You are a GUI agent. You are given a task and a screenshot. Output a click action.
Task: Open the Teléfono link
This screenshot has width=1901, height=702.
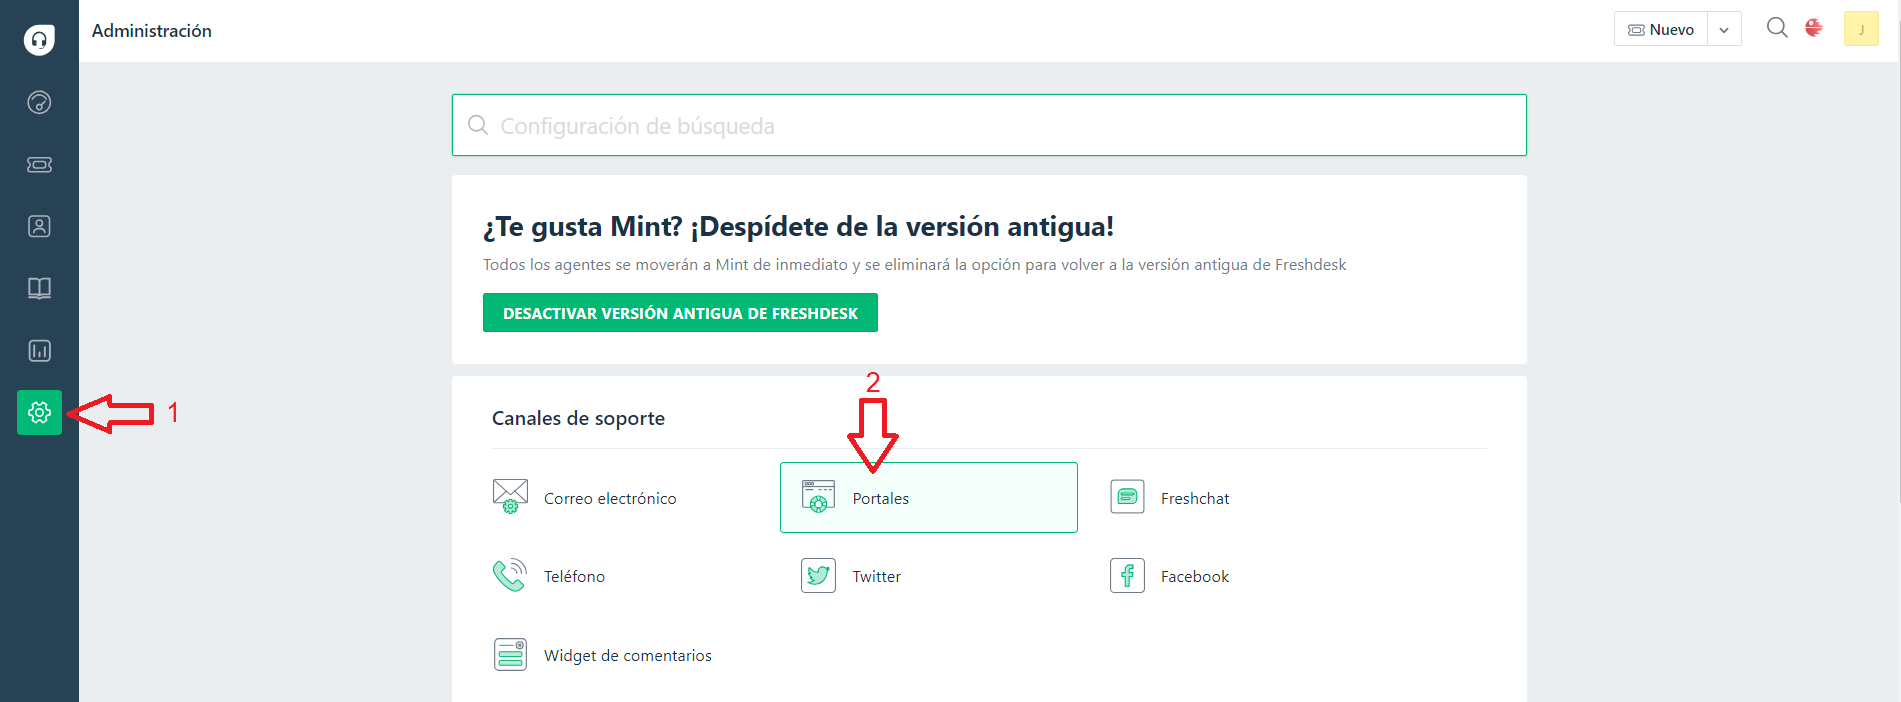point(574,576)
